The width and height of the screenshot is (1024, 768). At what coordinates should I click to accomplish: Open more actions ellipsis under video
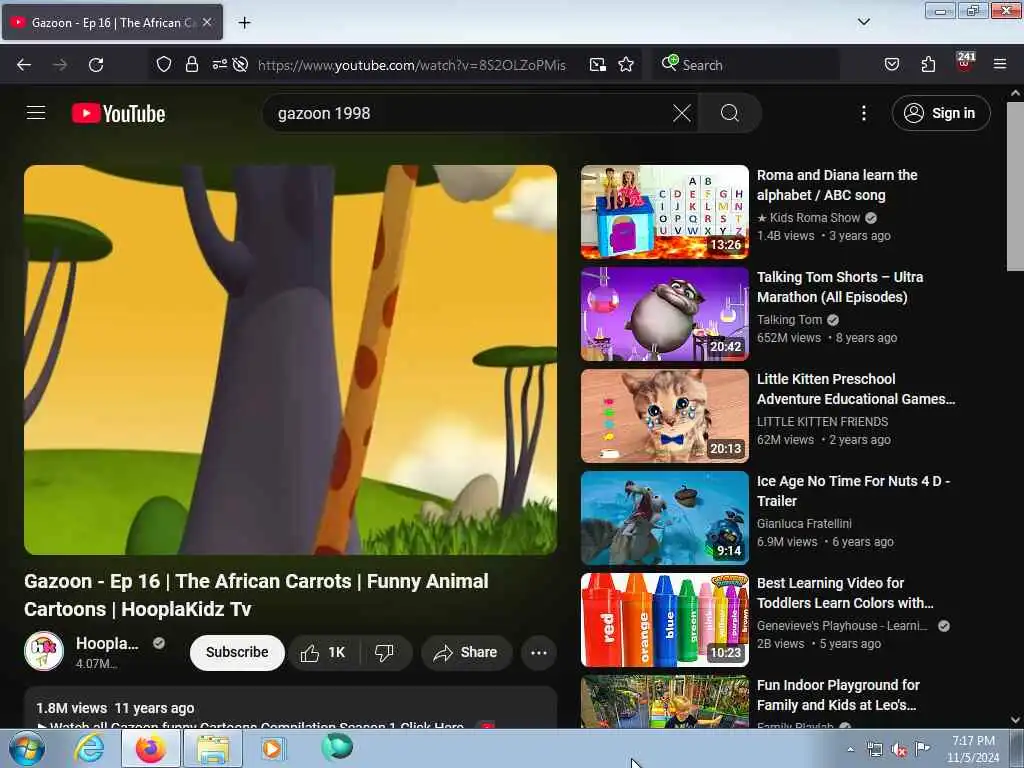coord(539,652)
